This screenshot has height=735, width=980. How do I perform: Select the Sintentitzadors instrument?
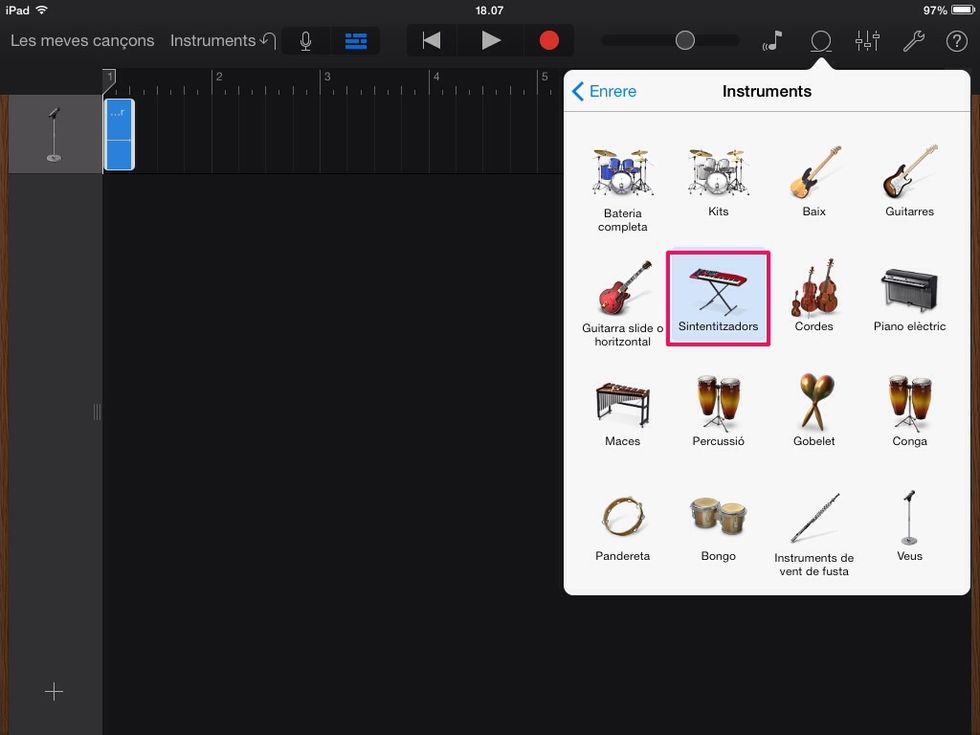pyautogui.click(x=718, y=298)
